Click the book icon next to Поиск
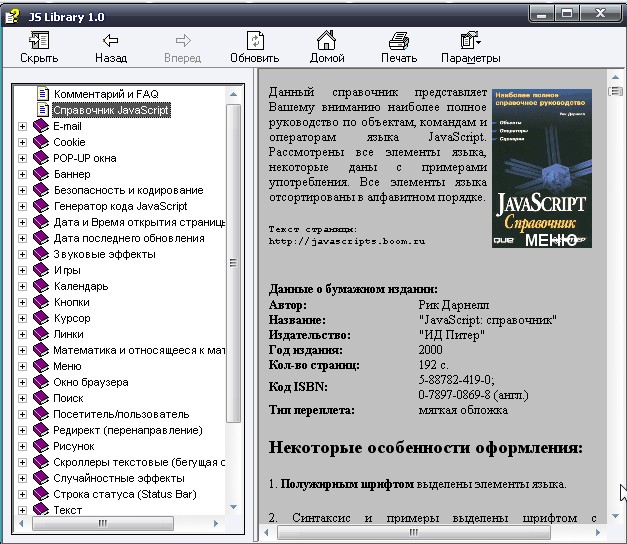Image resolution: width=627 pixels, height=544 pixels. tap(41, 398)
